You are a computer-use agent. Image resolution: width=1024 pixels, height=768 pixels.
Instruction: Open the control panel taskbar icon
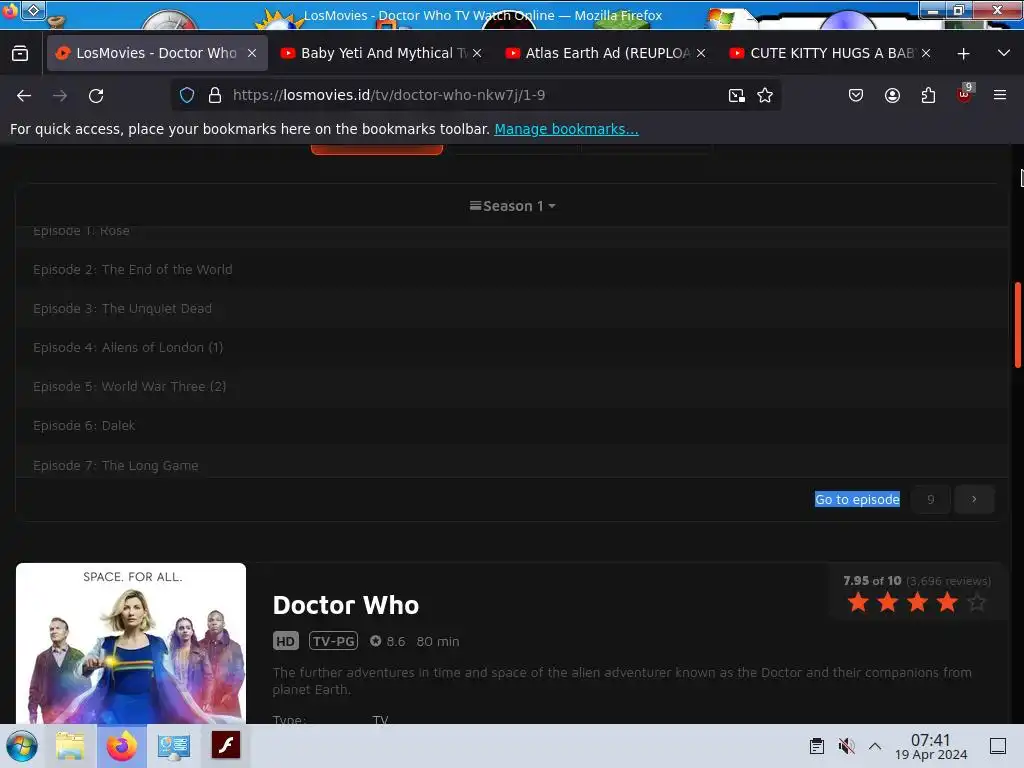point(174,746)
